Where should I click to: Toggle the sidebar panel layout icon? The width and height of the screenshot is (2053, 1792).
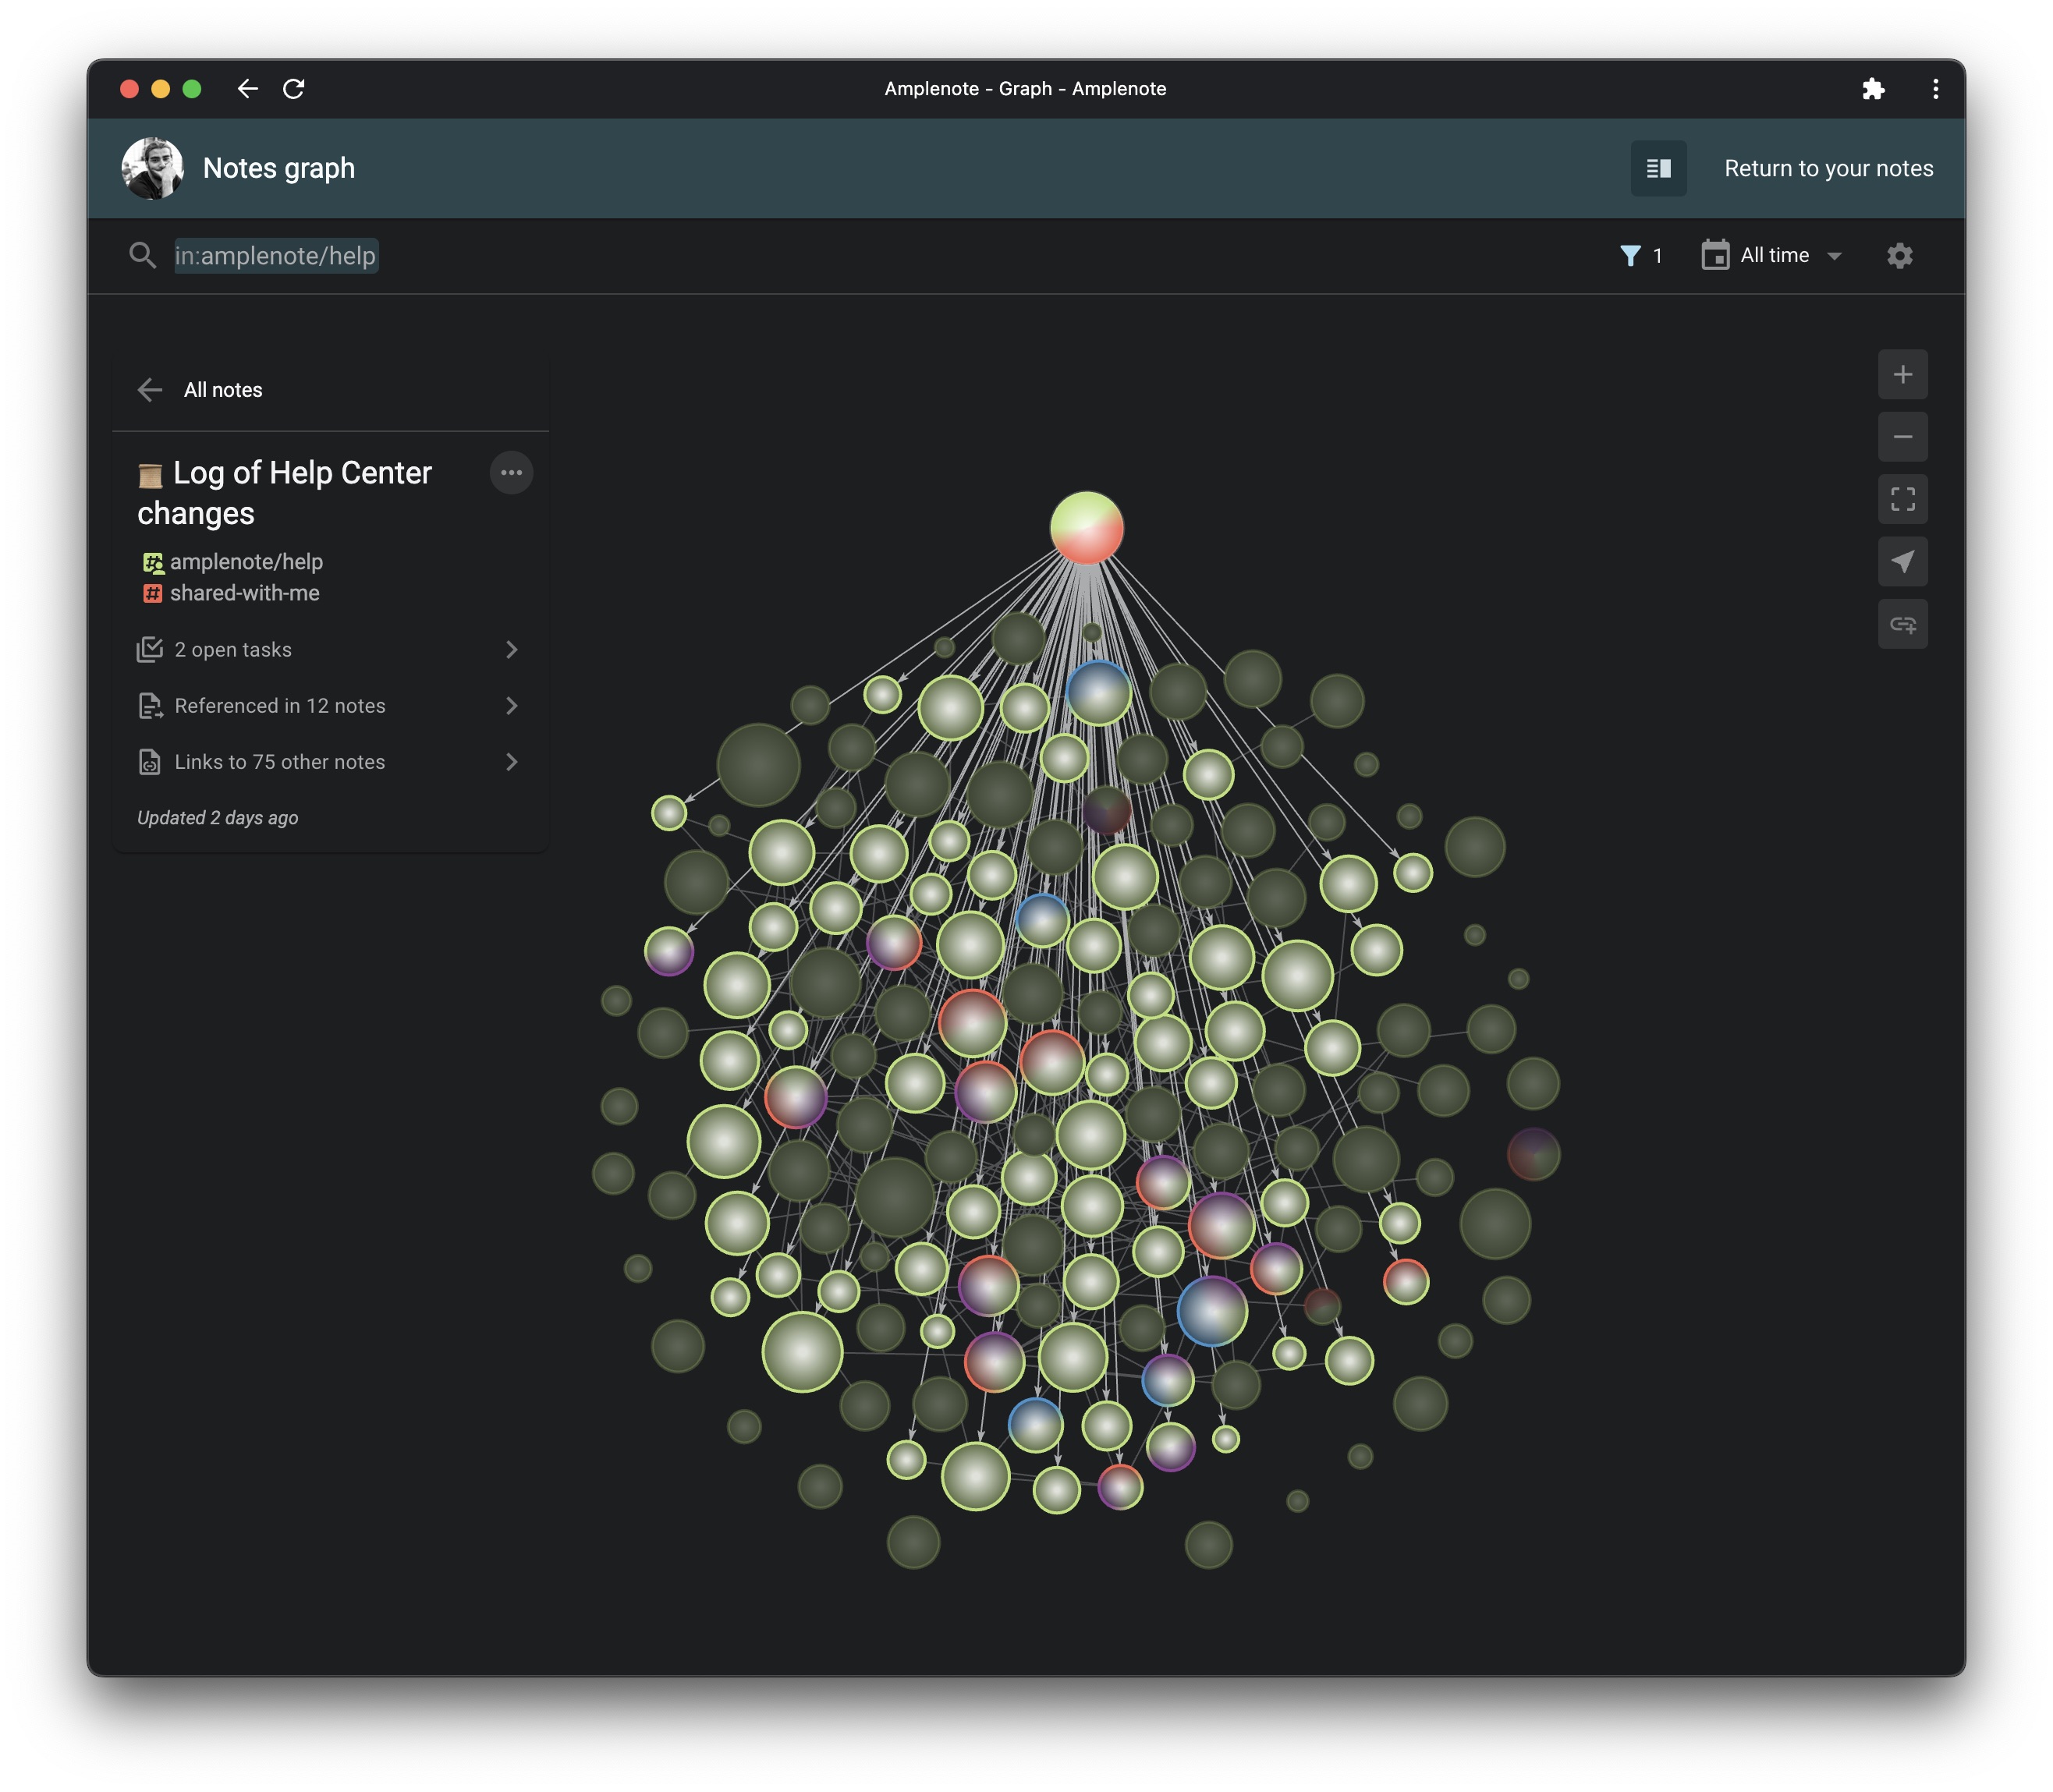pos(1658,168)
